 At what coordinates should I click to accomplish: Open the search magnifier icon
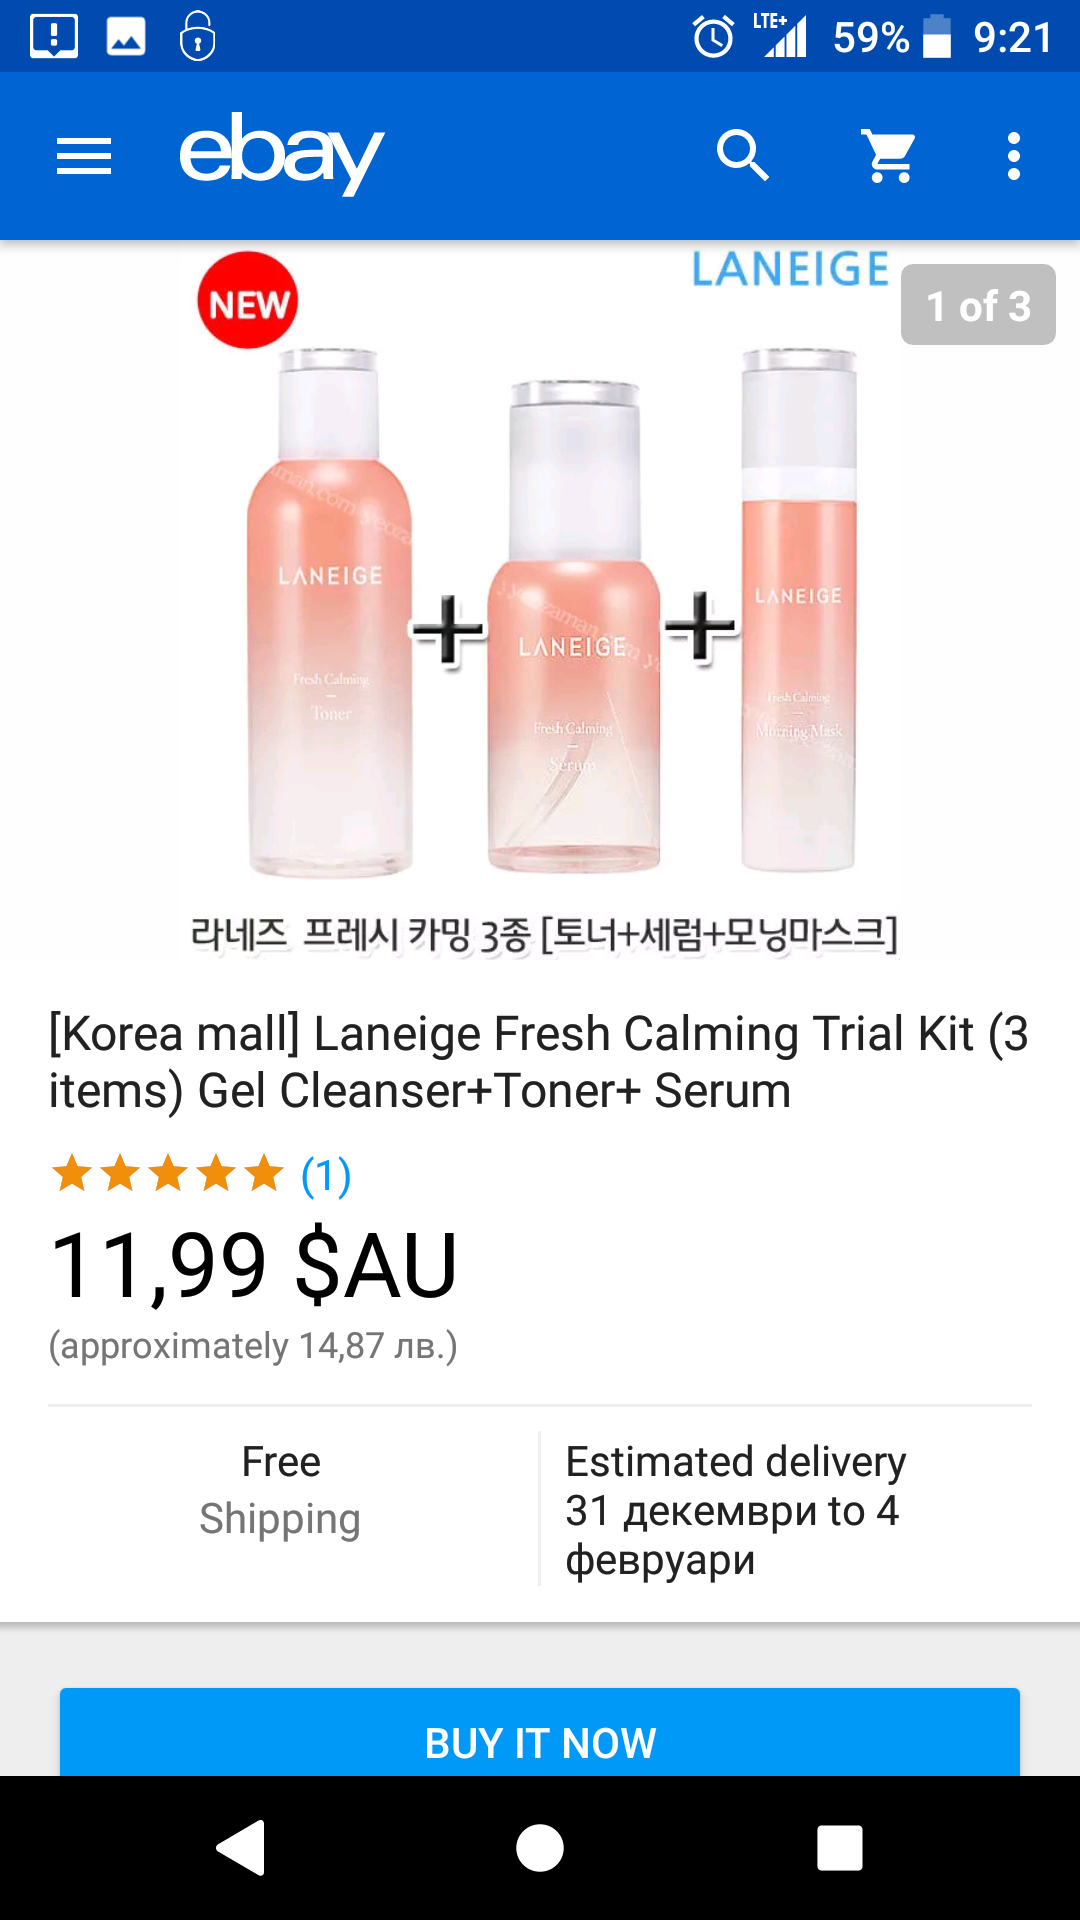(x=743, y=156)
